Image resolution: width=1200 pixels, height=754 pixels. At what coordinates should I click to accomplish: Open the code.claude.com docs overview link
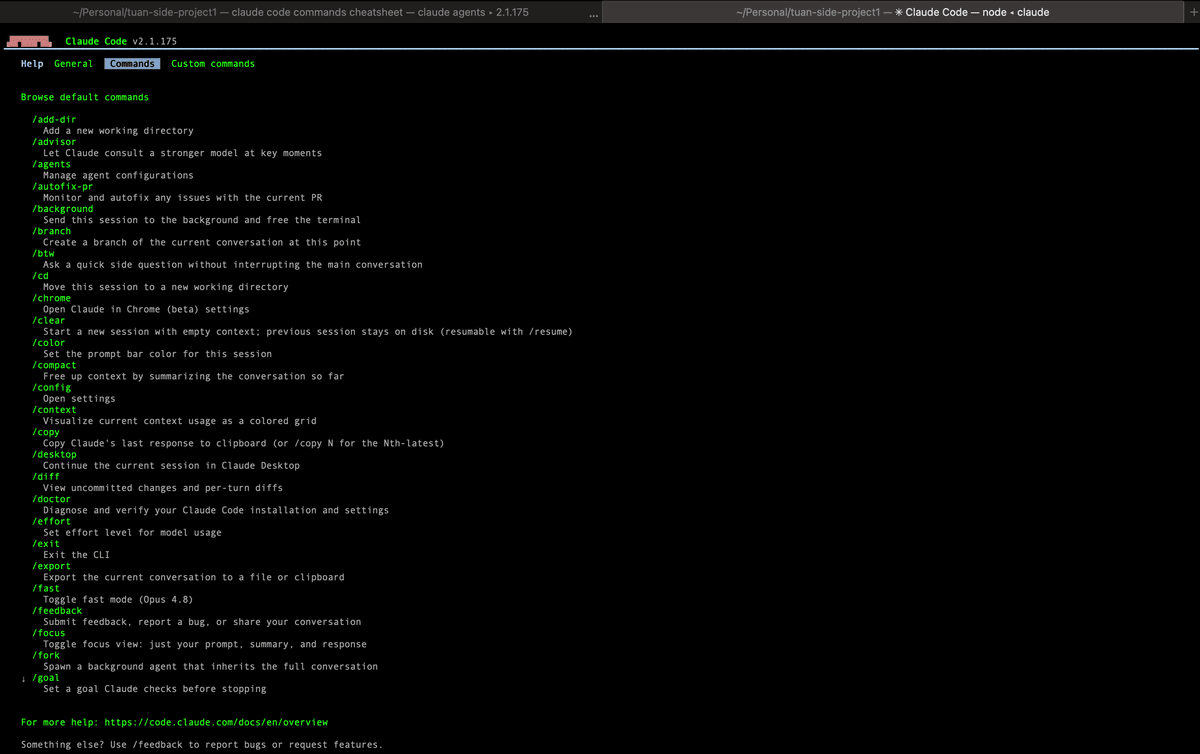216,722
